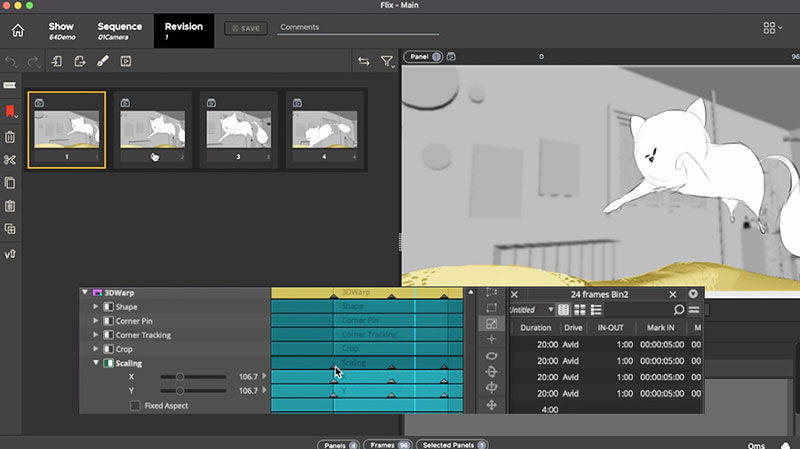Toggle the Scaling enable button

tap(108, 363)
